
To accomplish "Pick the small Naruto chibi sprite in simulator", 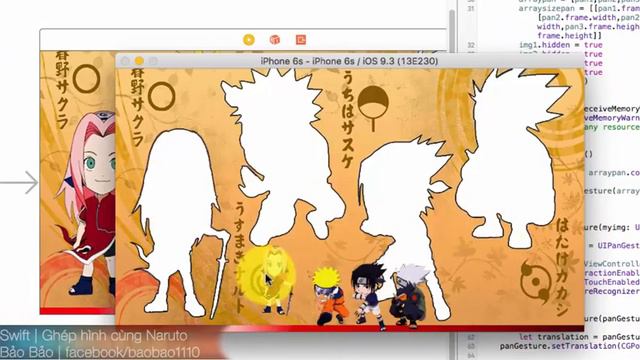I will coord(329,296).
